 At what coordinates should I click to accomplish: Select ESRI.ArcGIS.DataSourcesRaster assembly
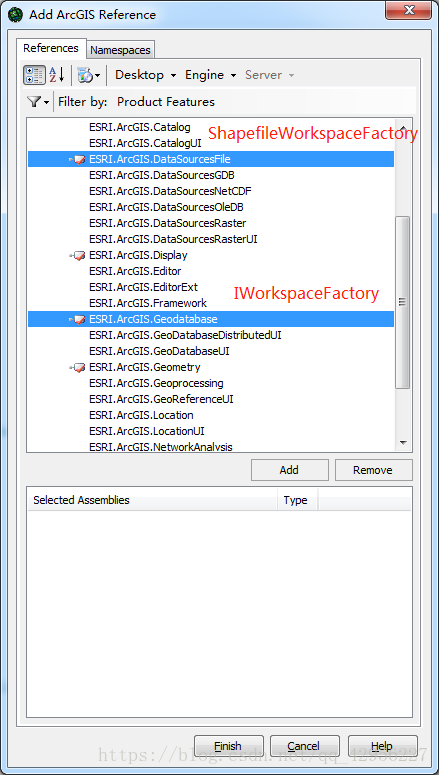168,223
